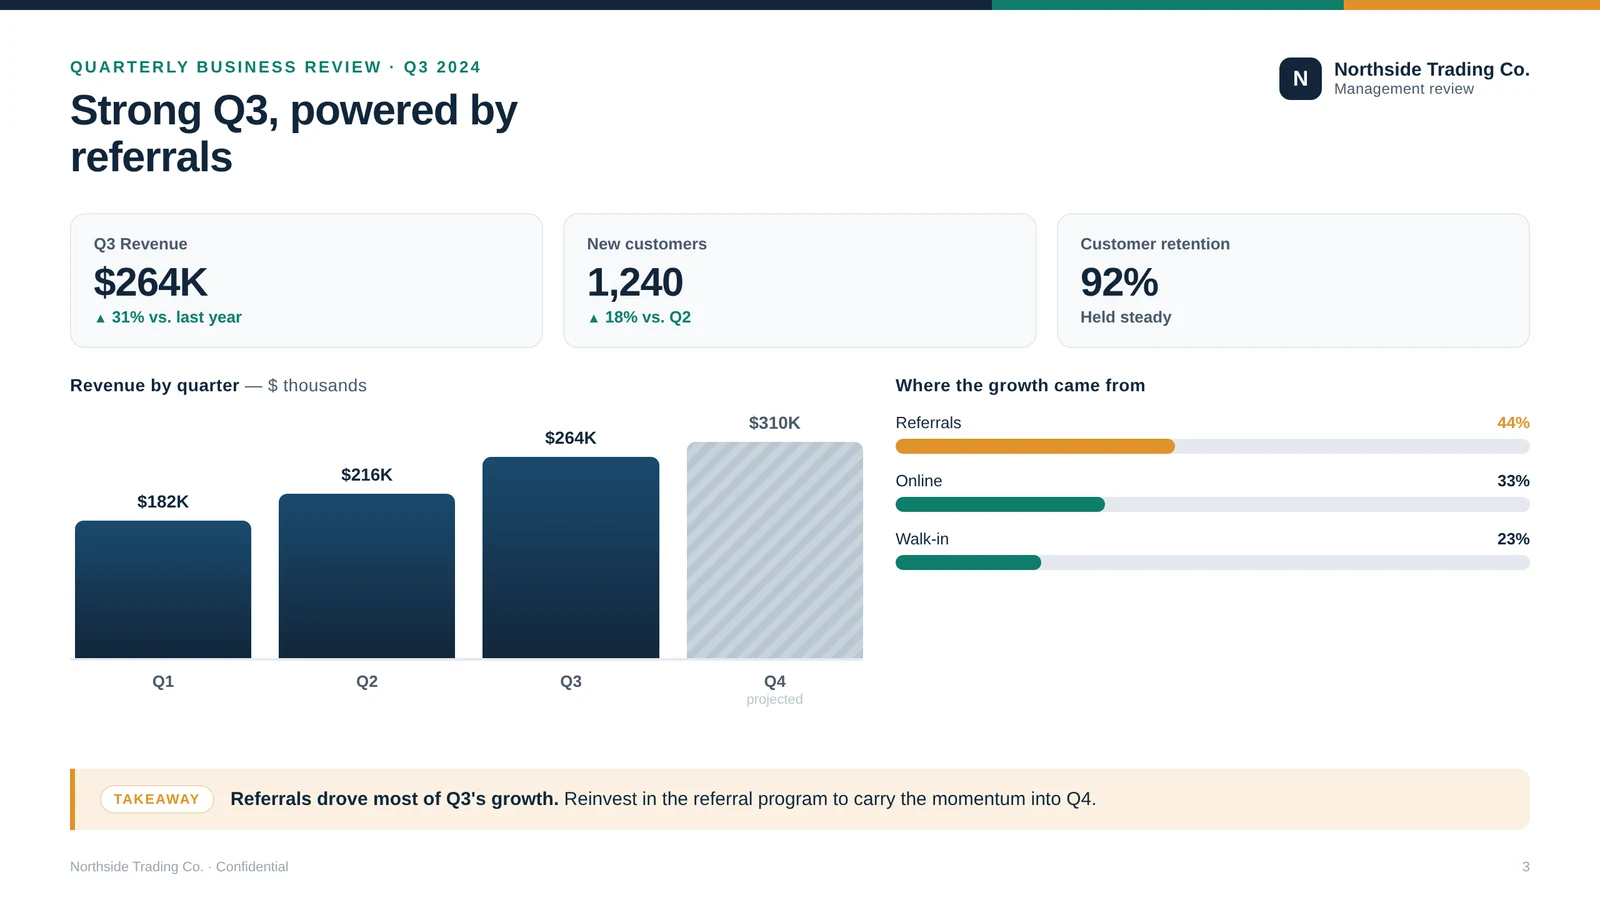Click 'Where the growth came from' heading

click(1020, 386)
